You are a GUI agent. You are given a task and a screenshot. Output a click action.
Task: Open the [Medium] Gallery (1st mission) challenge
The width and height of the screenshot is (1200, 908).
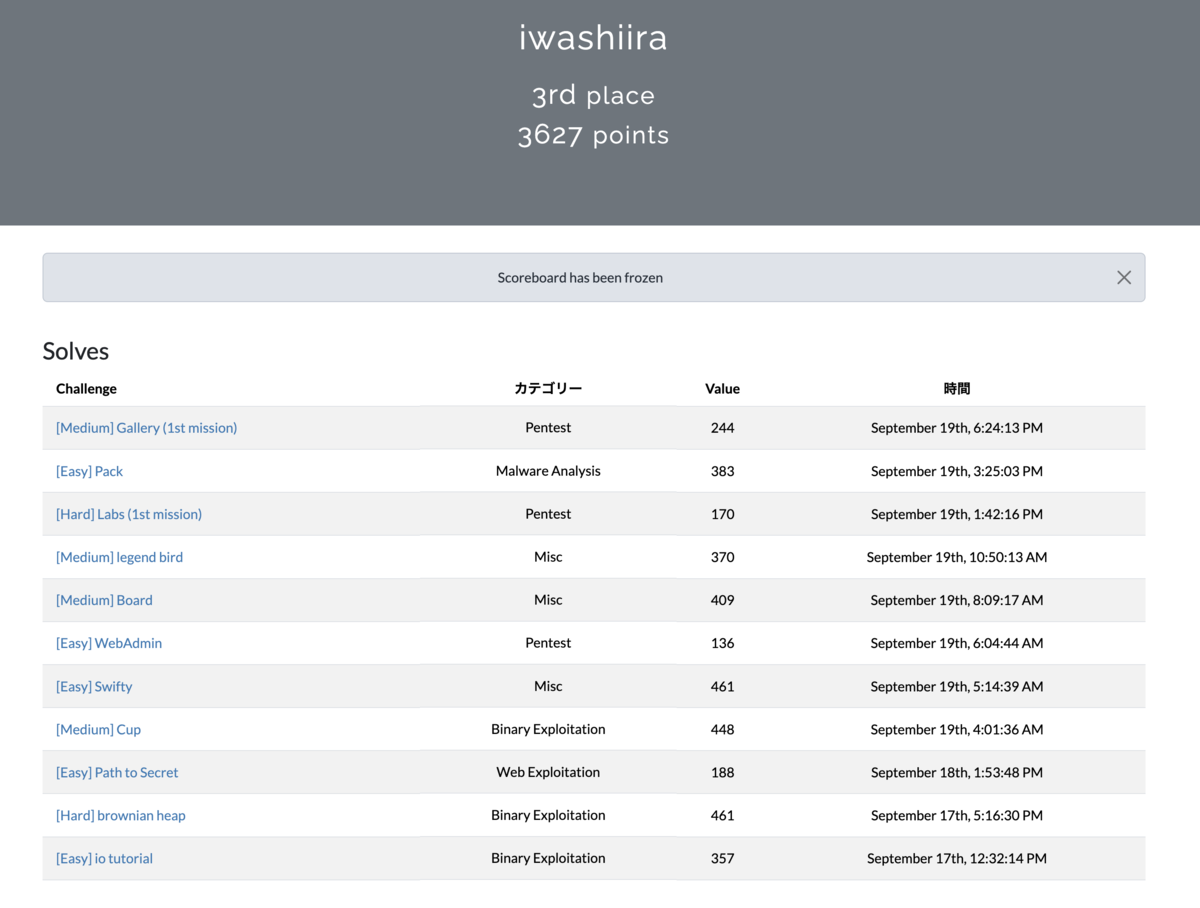(147, 428)
